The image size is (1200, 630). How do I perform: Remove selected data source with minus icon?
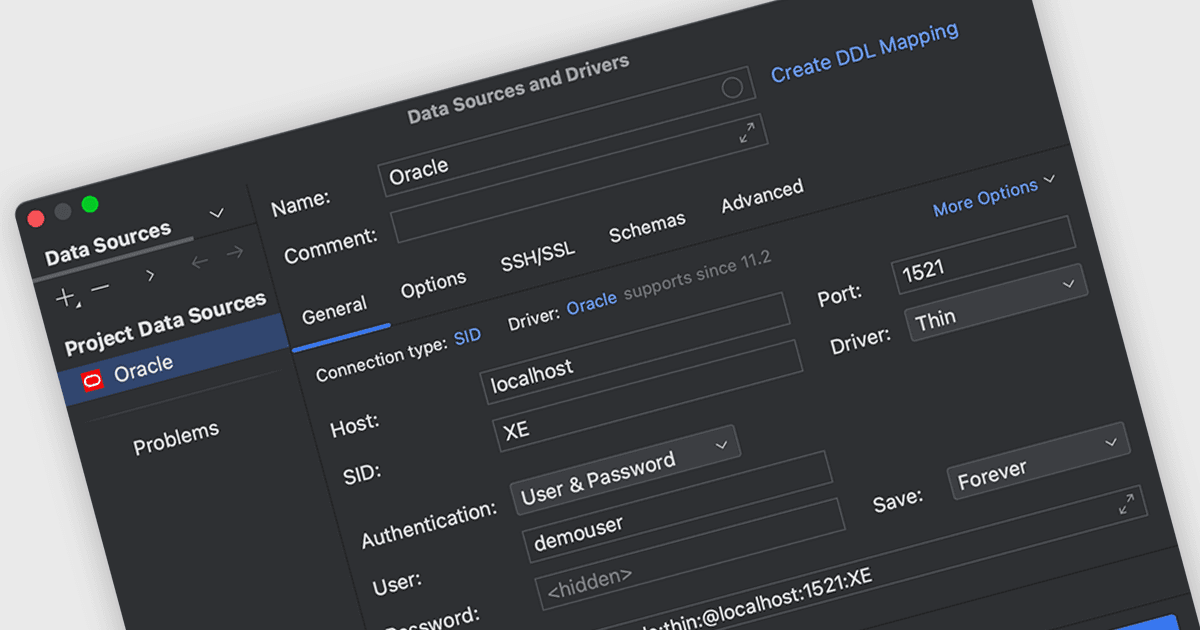pos(100,289)
